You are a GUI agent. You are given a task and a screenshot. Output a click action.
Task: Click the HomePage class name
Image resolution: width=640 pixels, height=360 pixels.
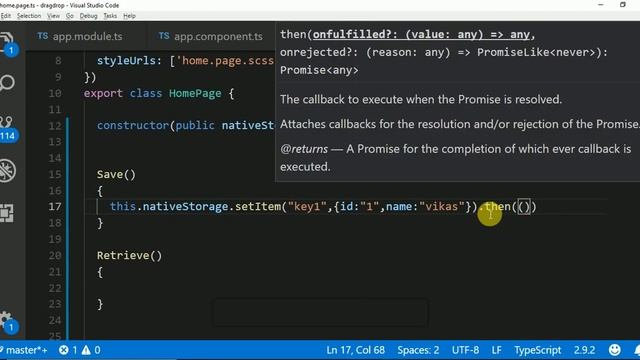pyautogui.click(x=195, y=93)
